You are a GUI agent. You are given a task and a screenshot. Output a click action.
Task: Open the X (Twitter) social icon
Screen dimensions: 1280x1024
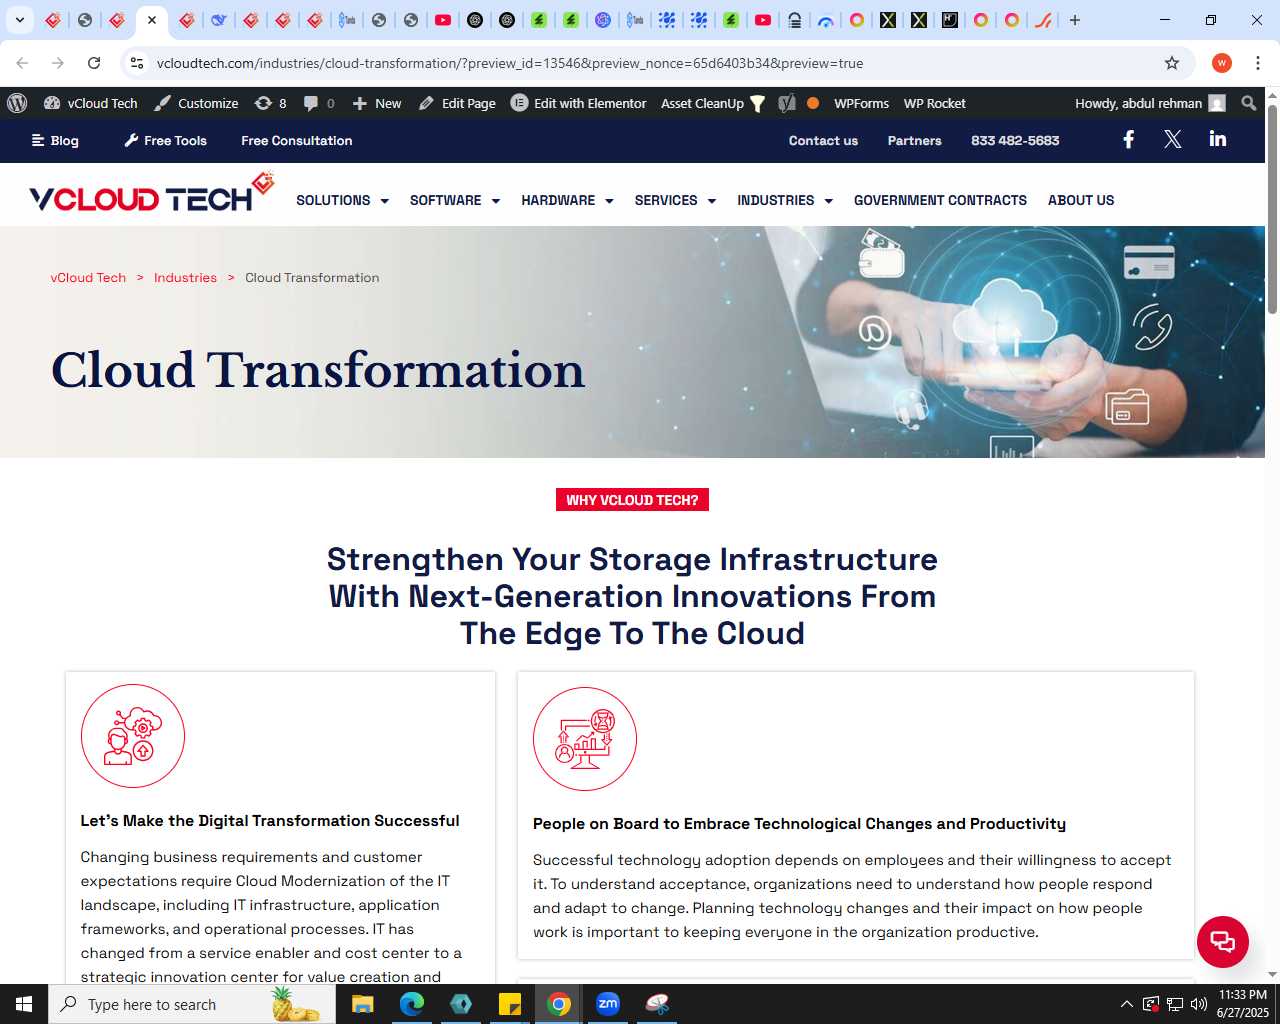[x=1173, y=140]
